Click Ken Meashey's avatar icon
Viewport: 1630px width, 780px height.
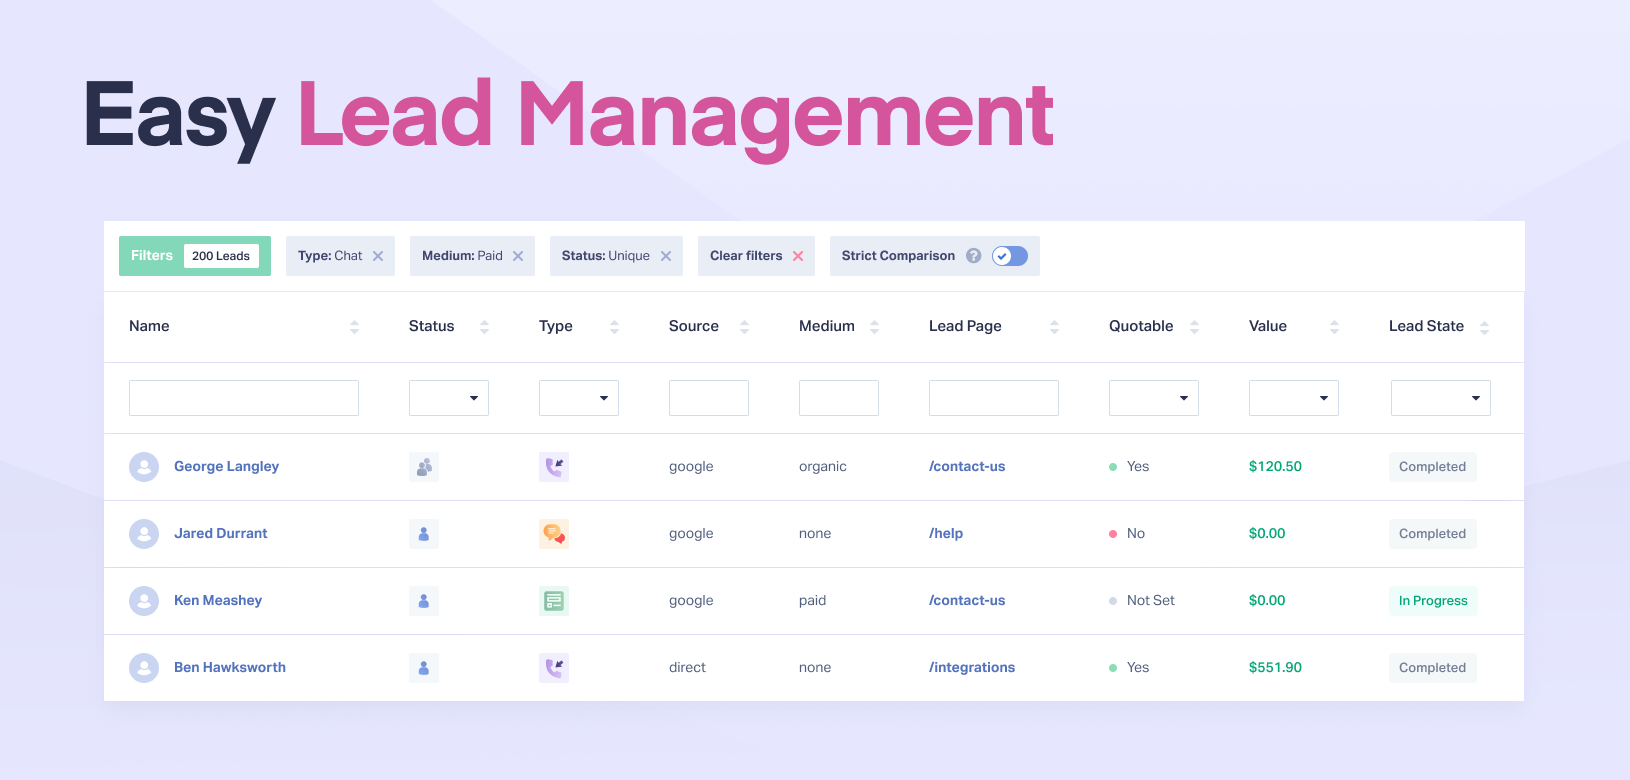click(x=144, y=601)
